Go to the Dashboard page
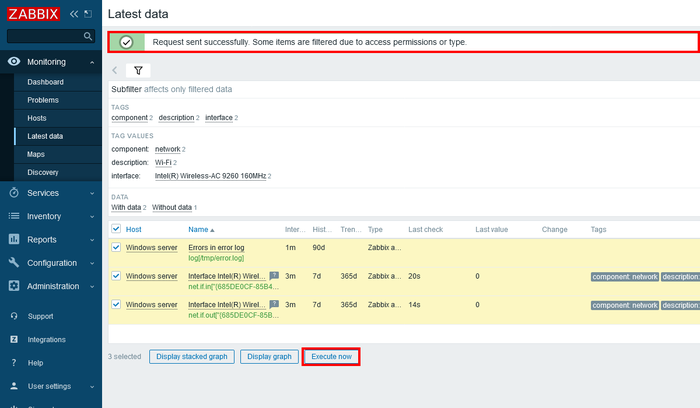 click(x=45, y=82)
